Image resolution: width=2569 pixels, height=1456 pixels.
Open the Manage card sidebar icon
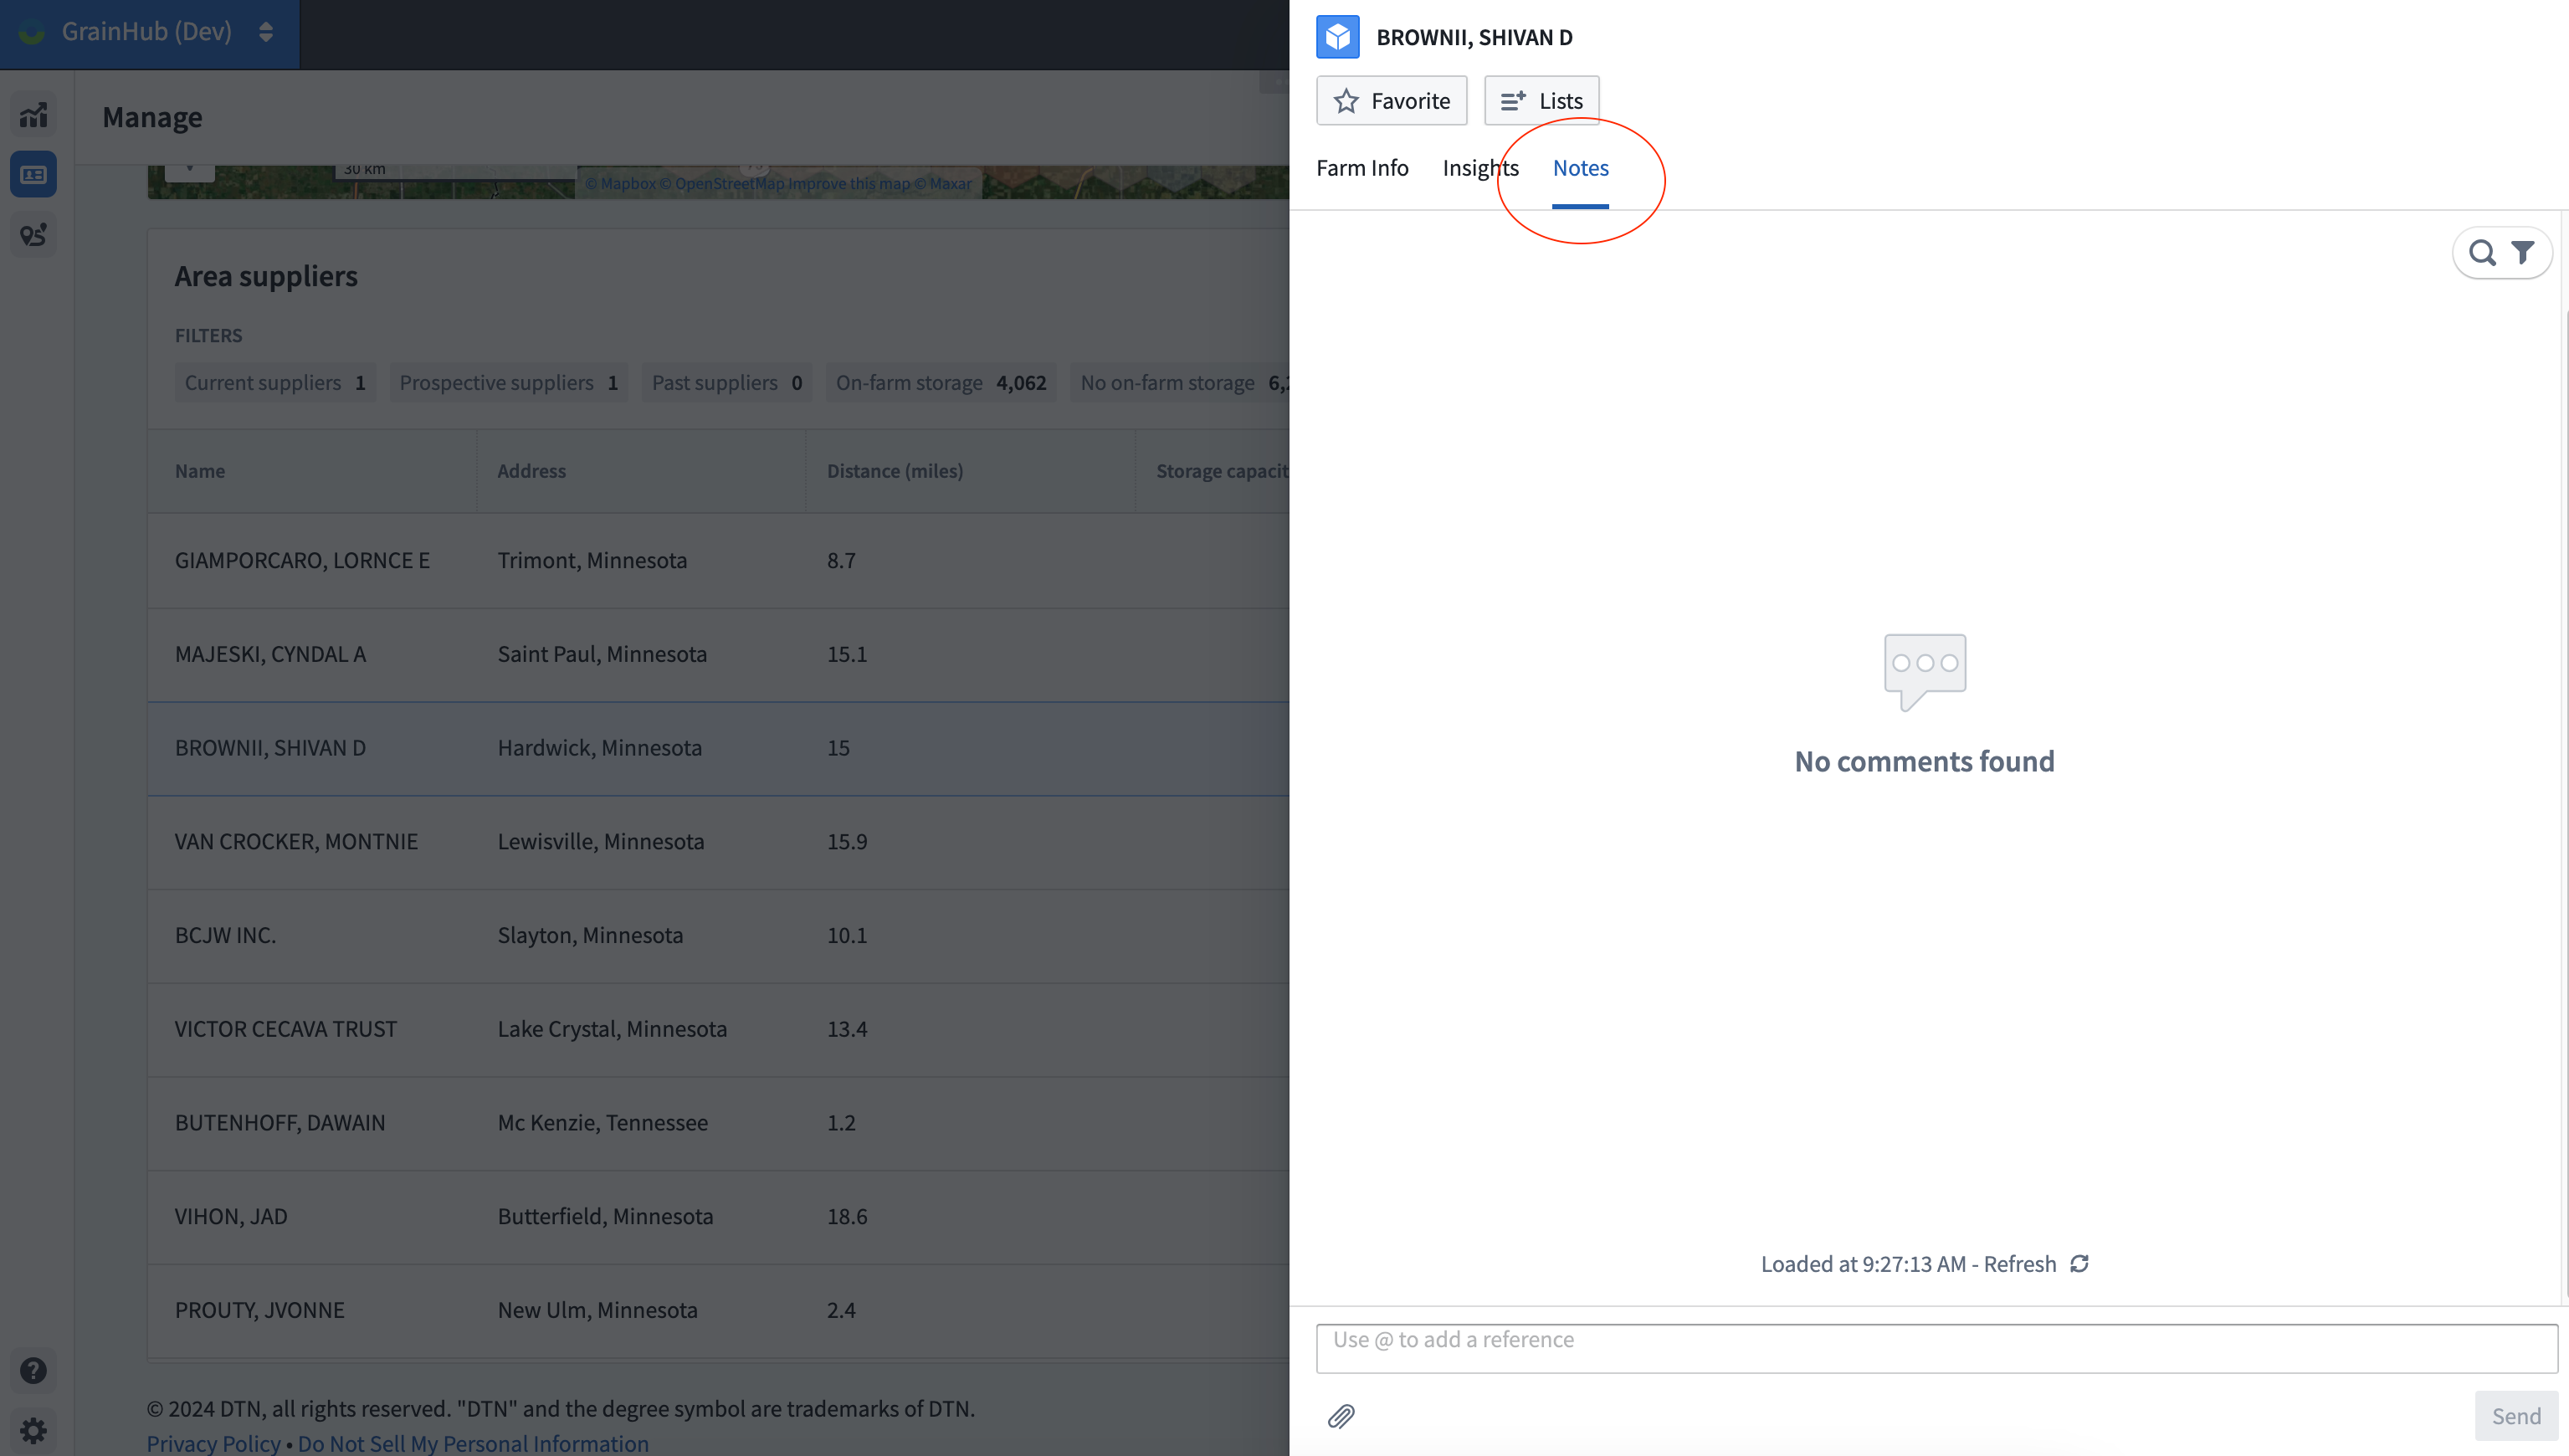tap(33, 175)
